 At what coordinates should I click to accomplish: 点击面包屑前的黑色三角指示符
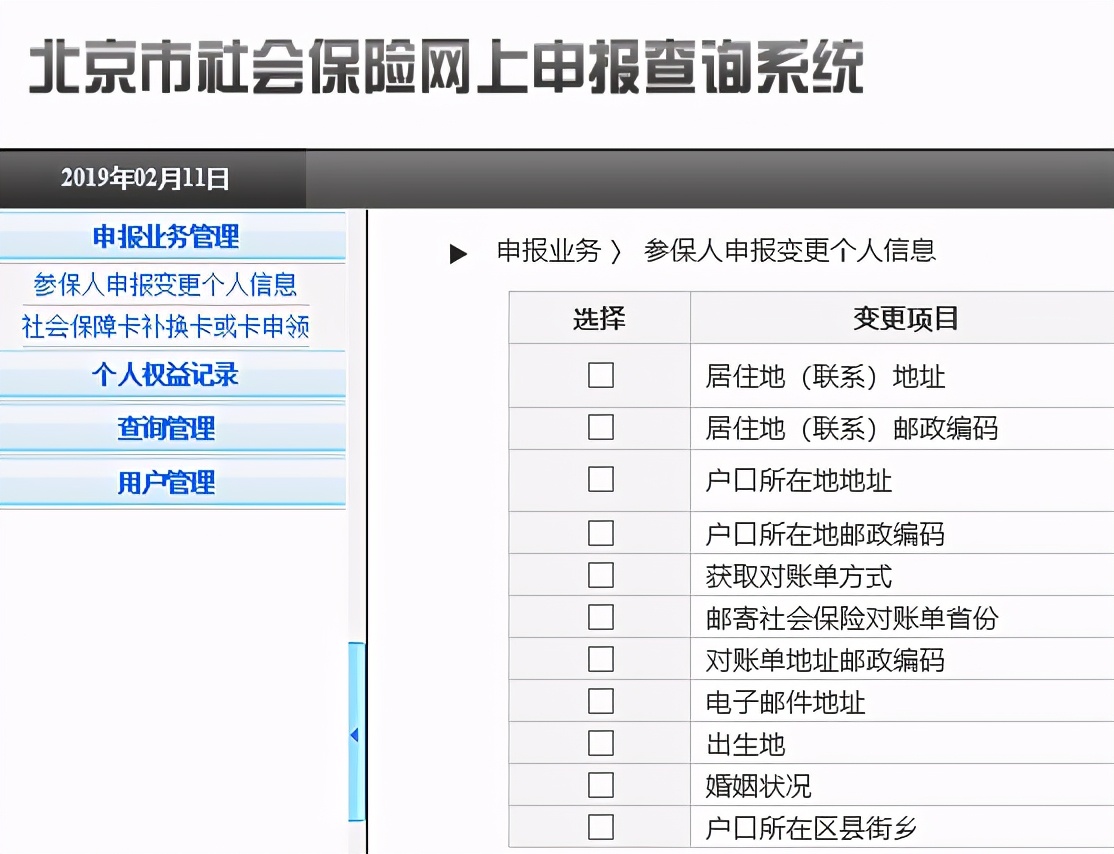(x=458, y=252)
